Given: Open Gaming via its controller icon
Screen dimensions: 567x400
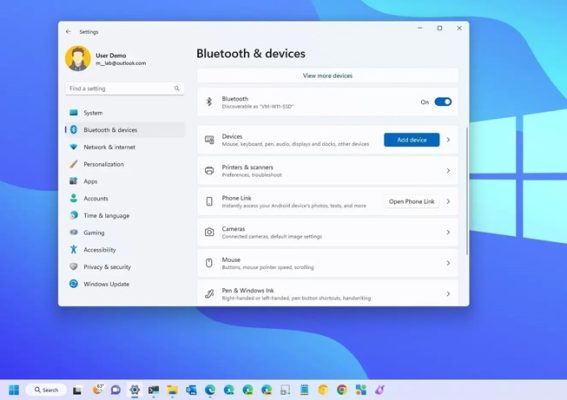Looking at the screenshot, I should (74, 233).
